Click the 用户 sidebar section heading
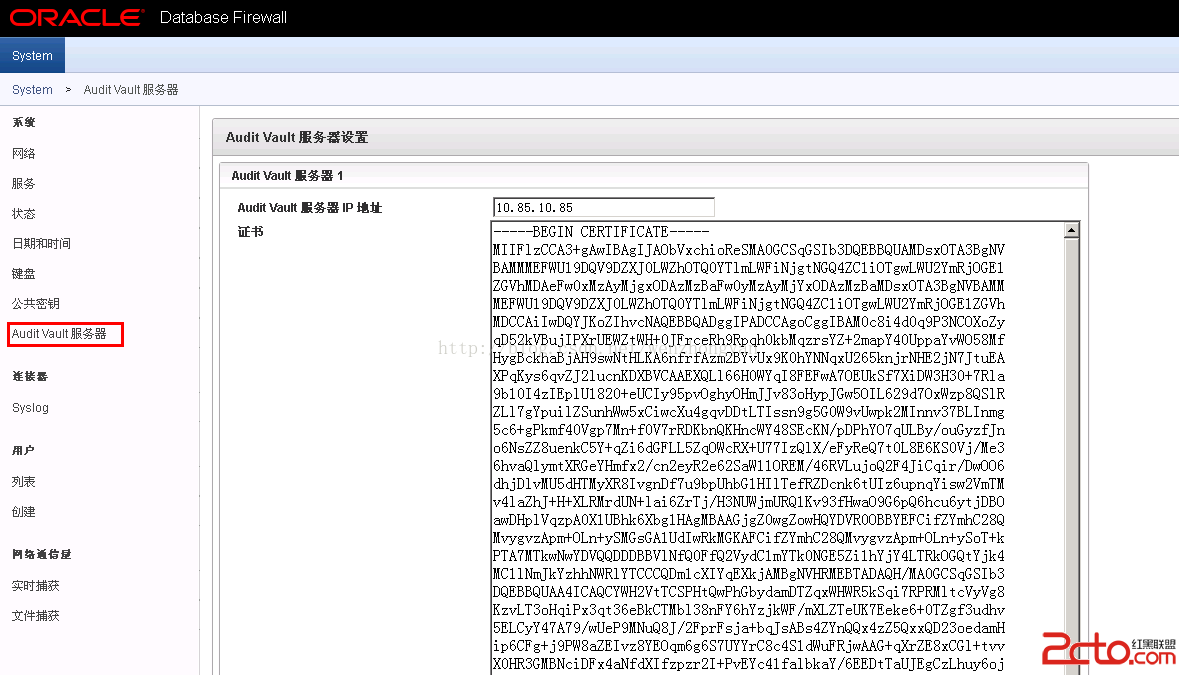Screen dimensions: 1179x675 [x=23, y=450]
